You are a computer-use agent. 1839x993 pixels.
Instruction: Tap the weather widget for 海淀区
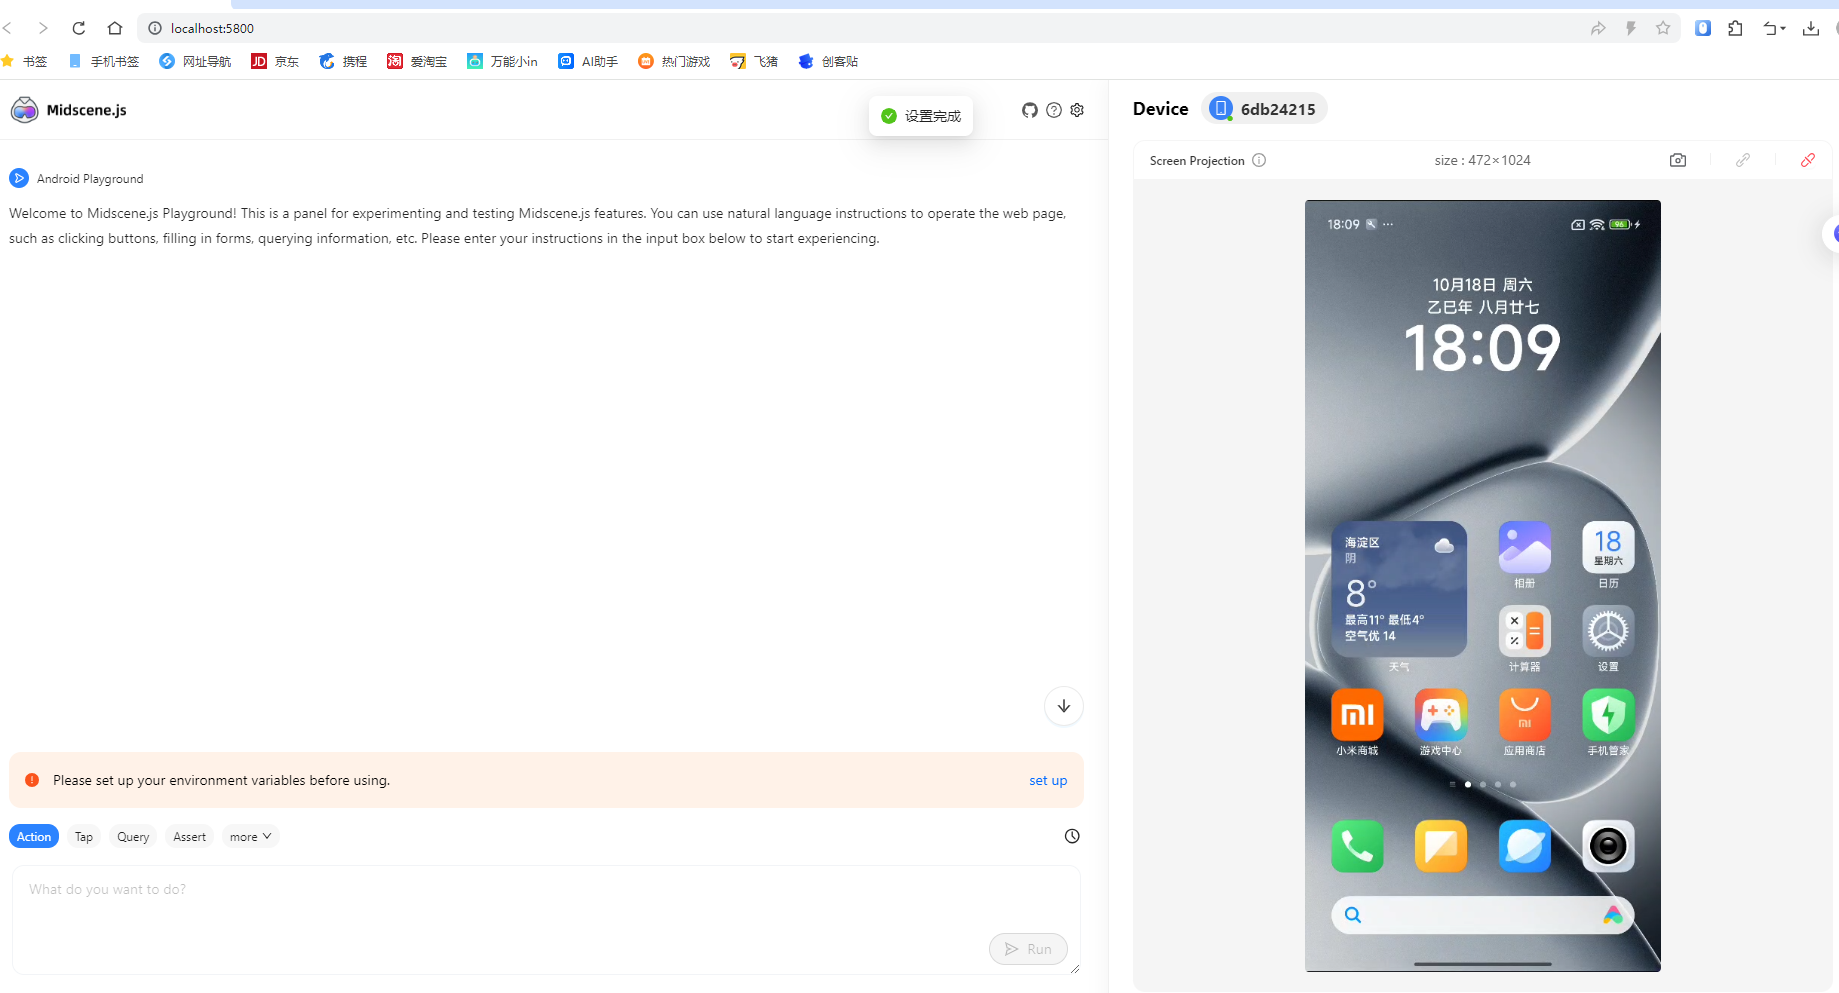coord(1399,589)
